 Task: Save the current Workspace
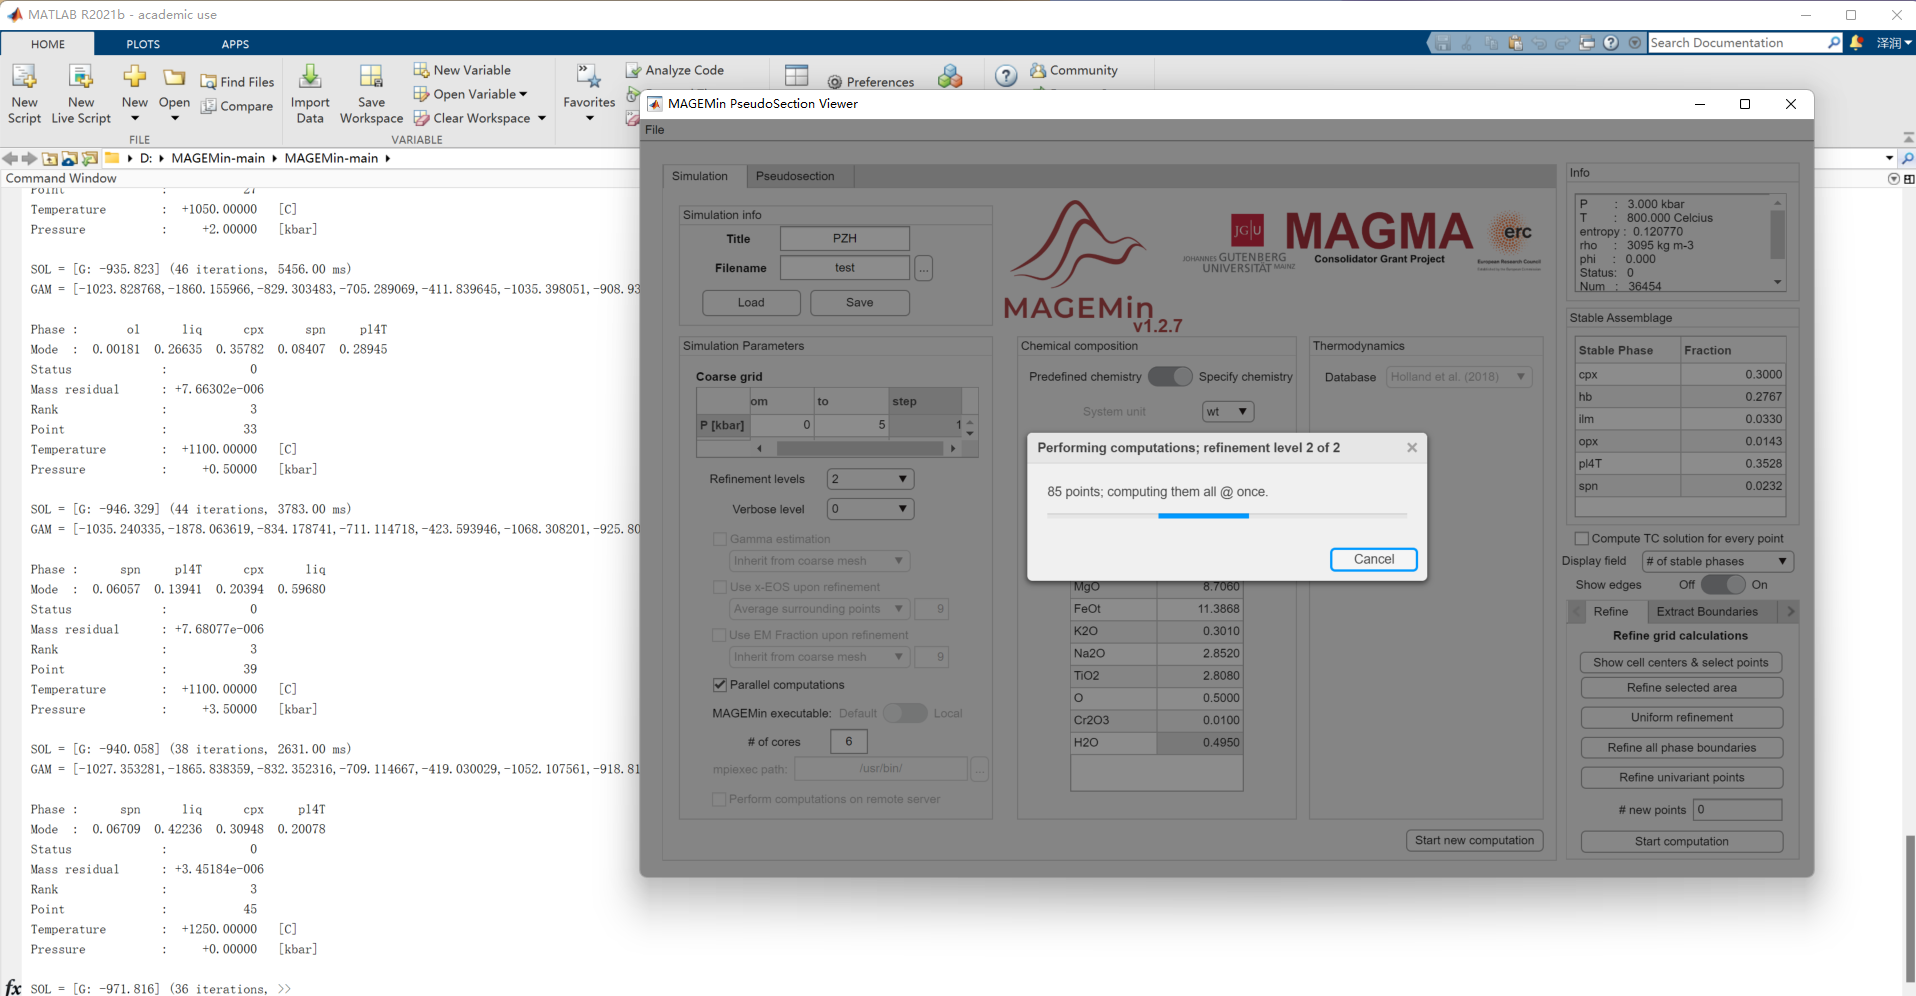tap(371, 93)
